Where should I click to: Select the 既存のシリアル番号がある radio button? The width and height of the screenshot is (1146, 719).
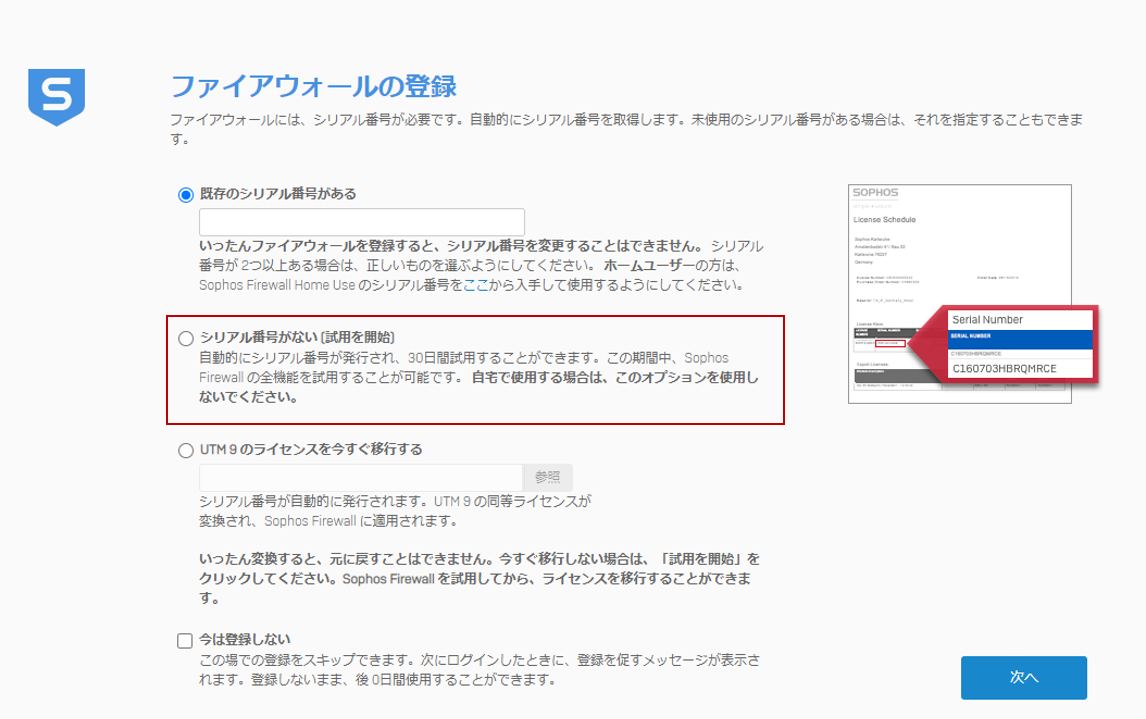[x=186, y=195]
